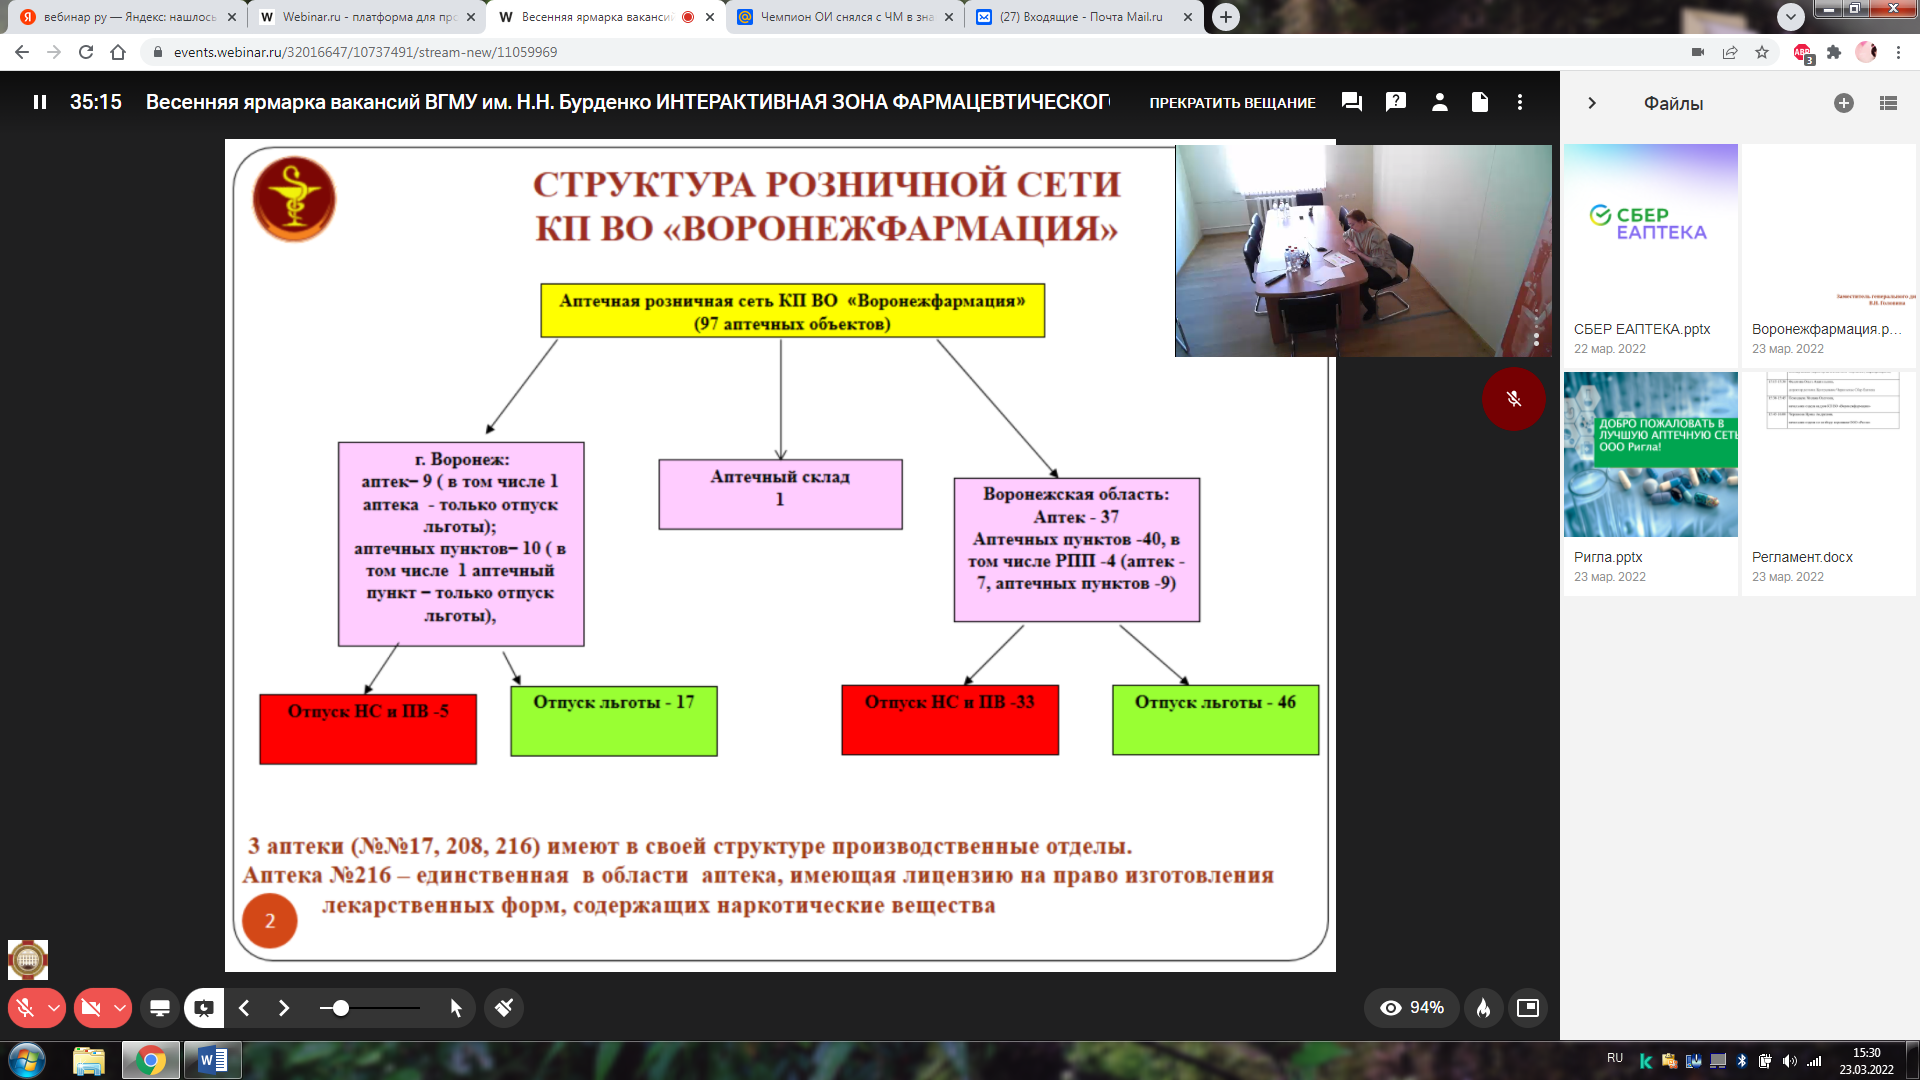Screen dimensions: 1920x1080
Task: Go back in browser history
Action: click(22, 52)
